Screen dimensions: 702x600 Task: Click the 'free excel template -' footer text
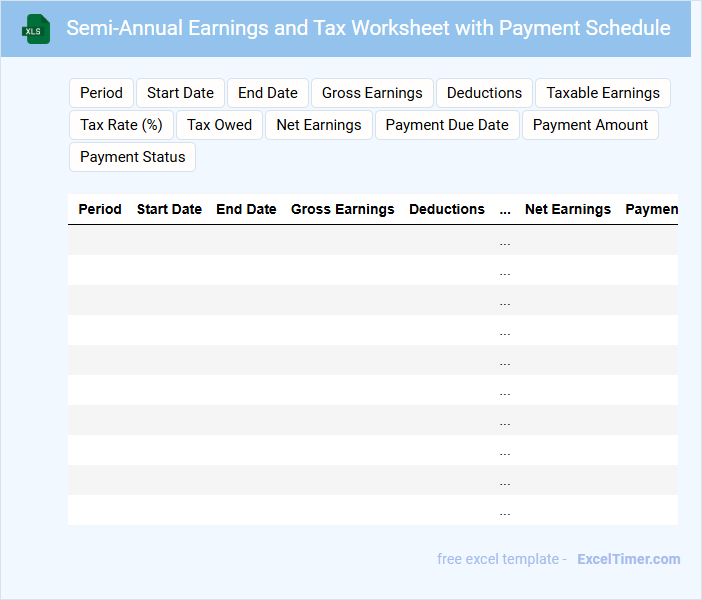click(502, 559)
